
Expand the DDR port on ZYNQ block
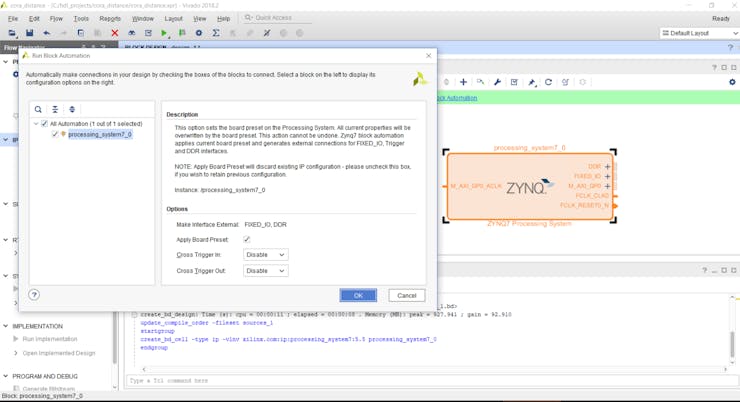pos(607,167)
